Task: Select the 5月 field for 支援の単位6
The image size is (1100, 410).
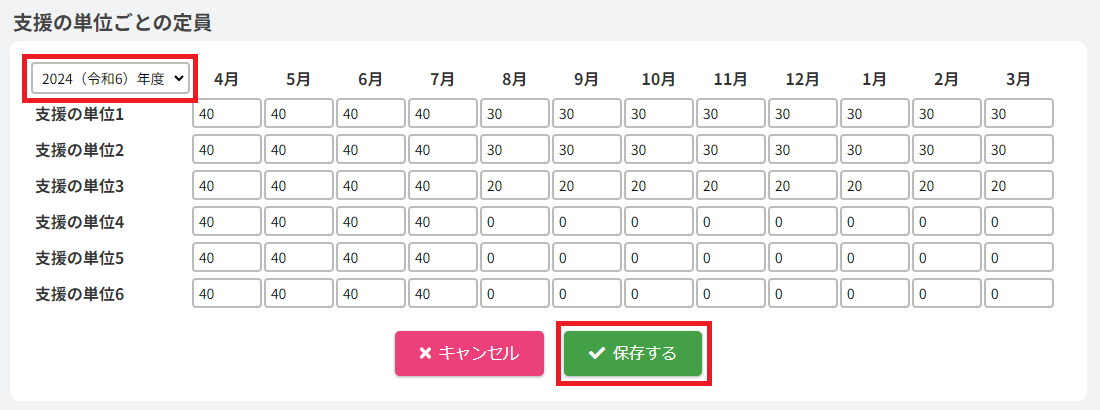Action: pyautogui.click(x=299, y=293)
